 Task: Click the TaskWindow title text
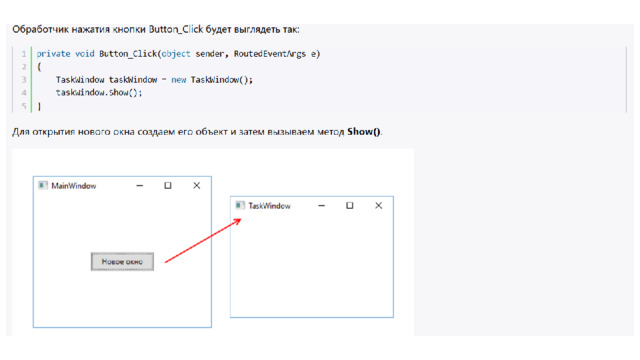tap(269, 206)
